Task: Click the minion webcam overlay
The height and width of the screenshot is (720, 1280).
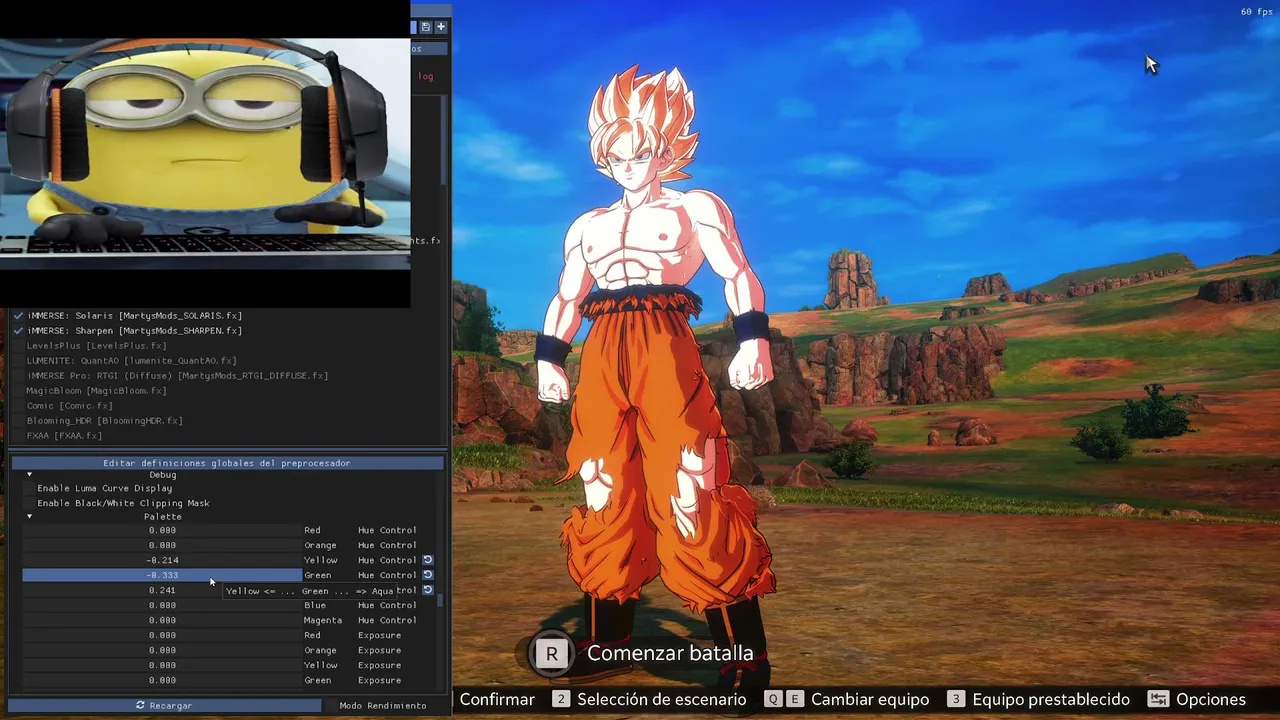Action: coord(205,155)
